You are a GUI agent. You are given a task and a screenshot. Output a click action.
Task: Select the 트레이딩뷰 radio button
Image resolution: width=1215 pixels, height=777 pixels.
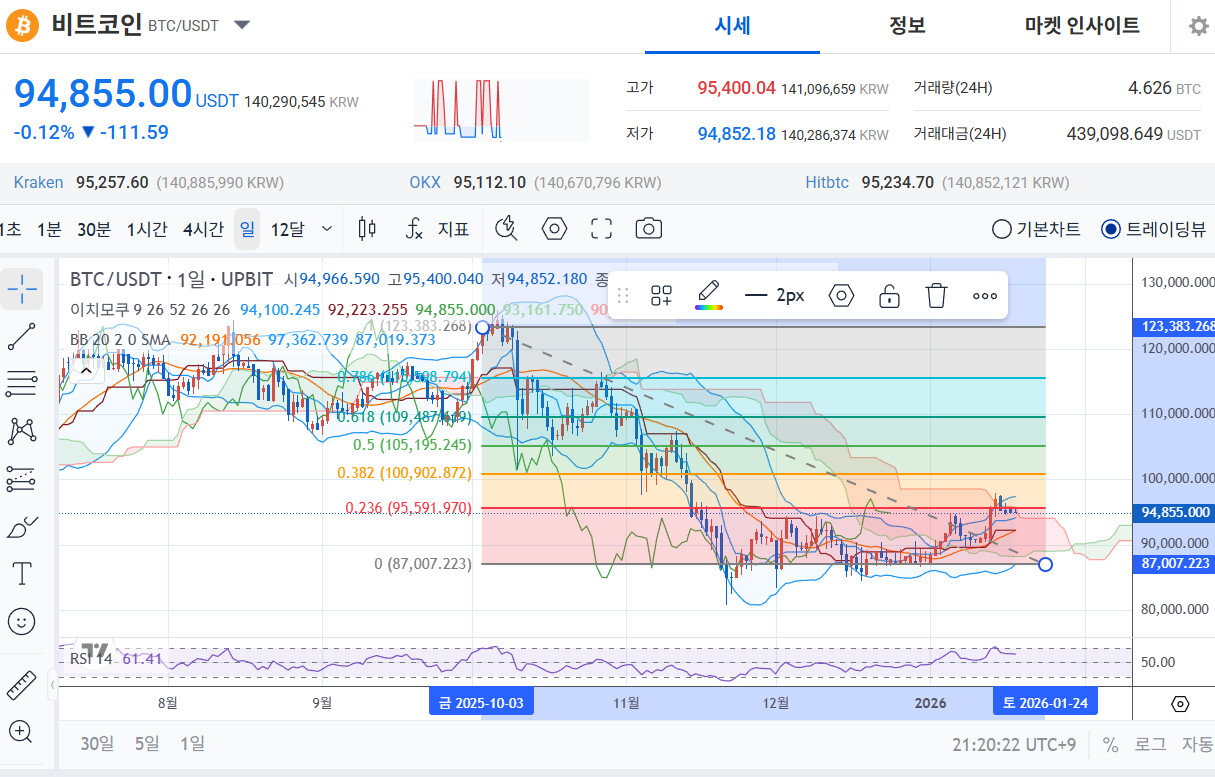[1110, 229]
